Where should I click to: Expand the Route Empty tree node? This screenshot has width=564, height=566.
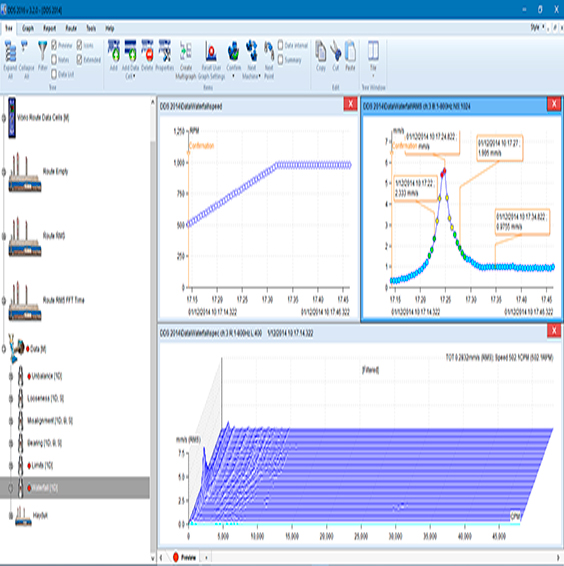4,172
